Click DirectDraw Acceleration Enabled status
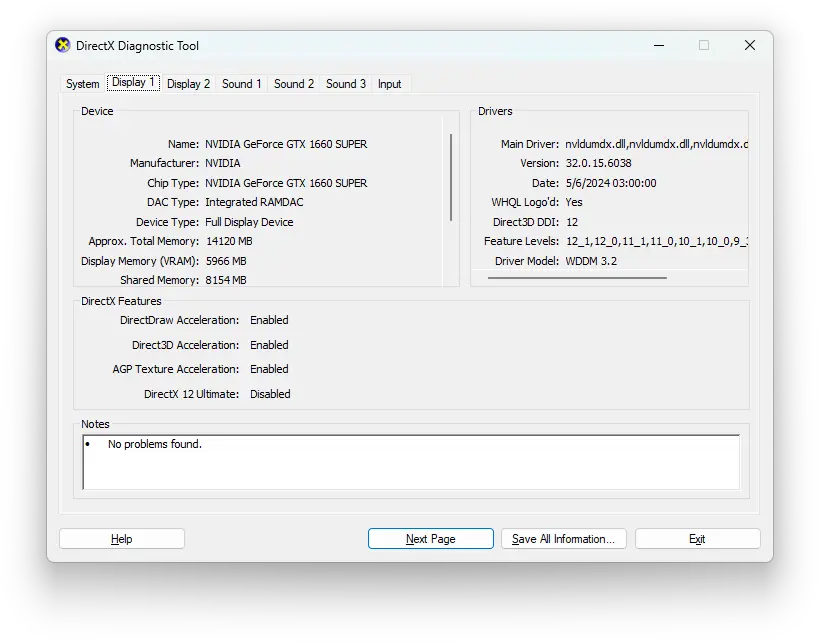819x642 pixels. coord(269,320)
